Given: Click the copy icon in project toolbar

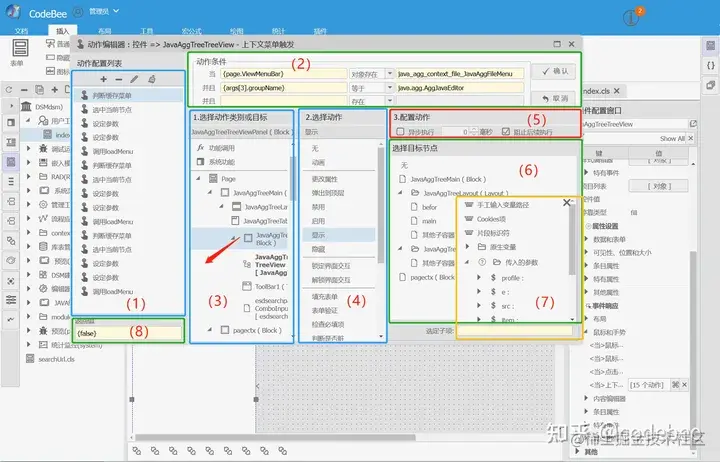Looking at the screenshot, I should coord(39,90).
